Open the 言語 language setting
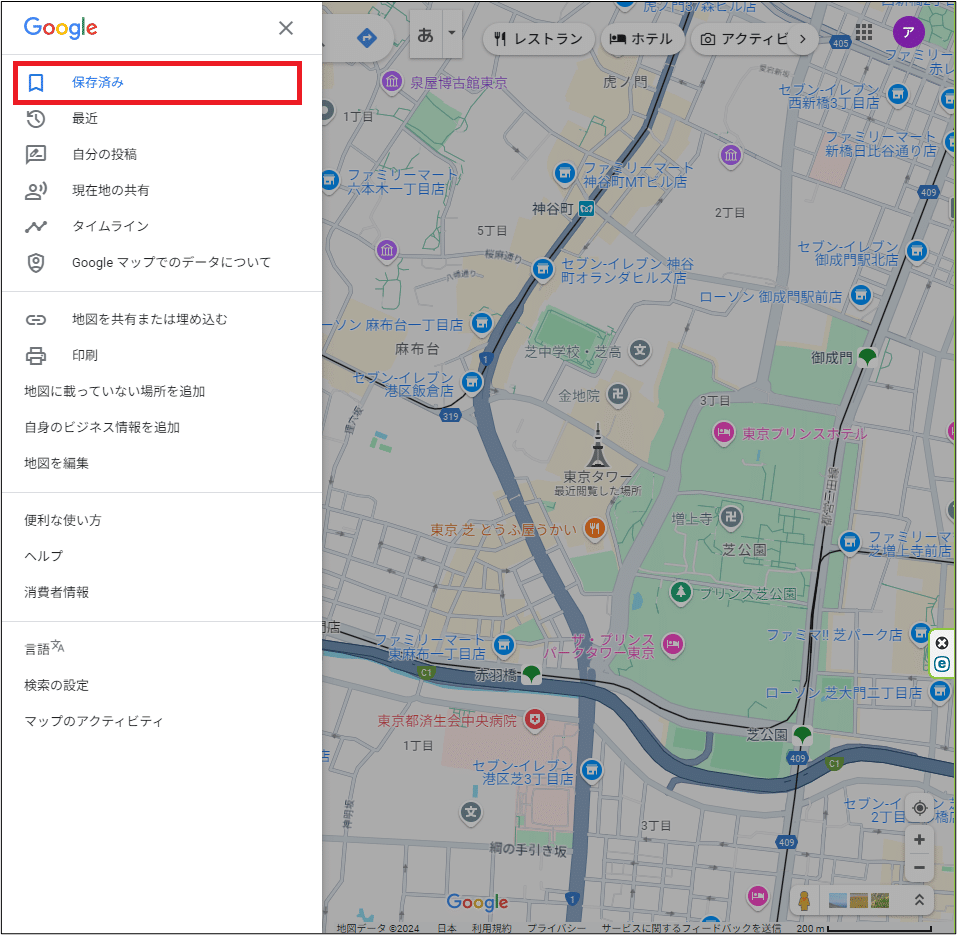 pyautogui.click(x=44, y=648)
